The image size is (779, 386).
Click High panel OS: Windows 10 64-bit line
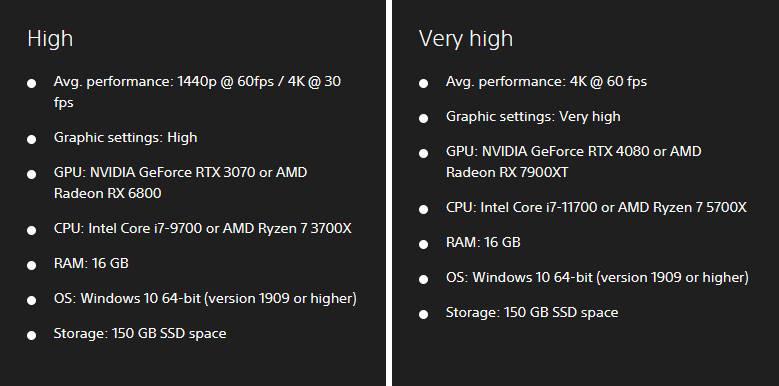click(x=205, y=299)
